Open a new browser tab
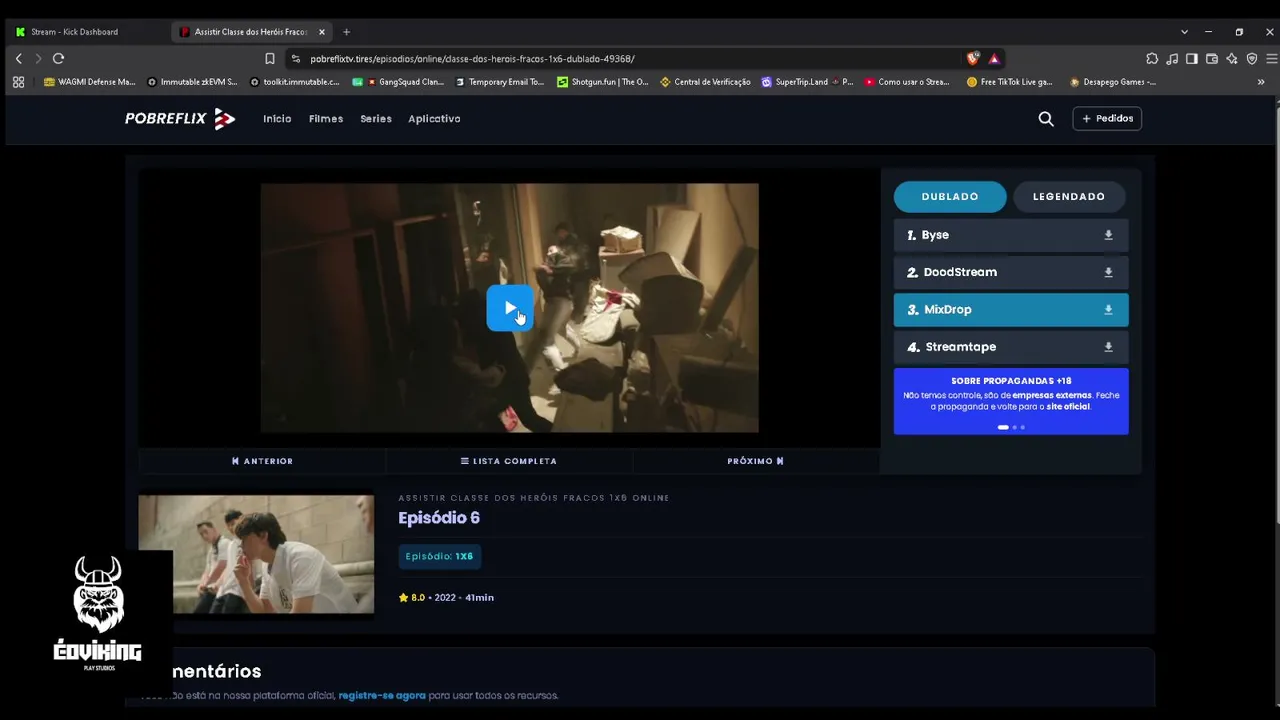 point(346,32)
